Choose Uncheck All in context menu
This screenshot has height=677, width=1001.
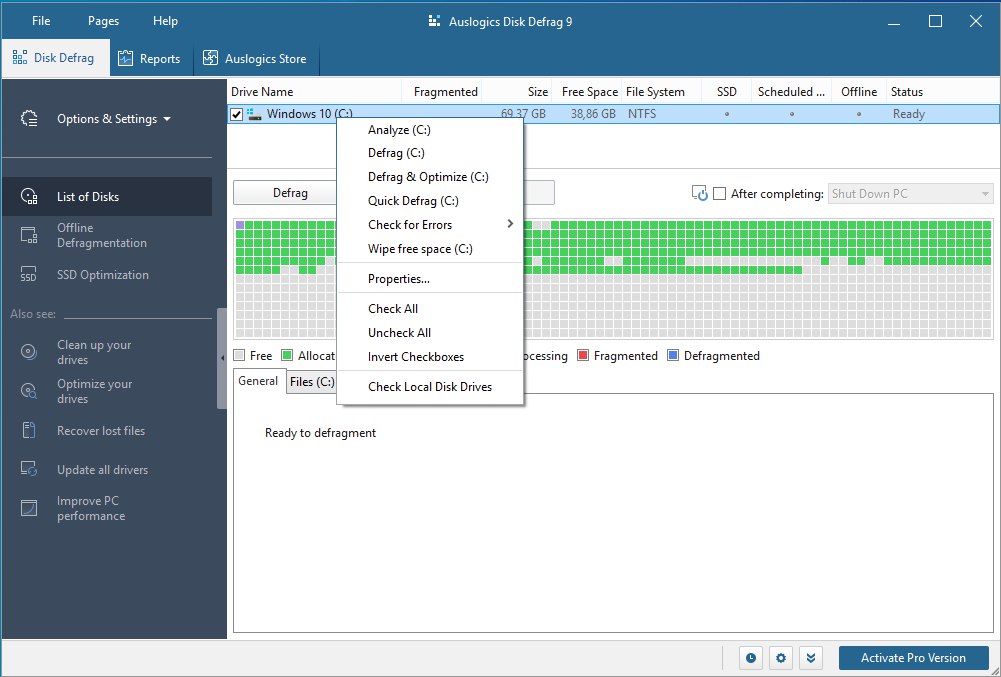[430, 333]
